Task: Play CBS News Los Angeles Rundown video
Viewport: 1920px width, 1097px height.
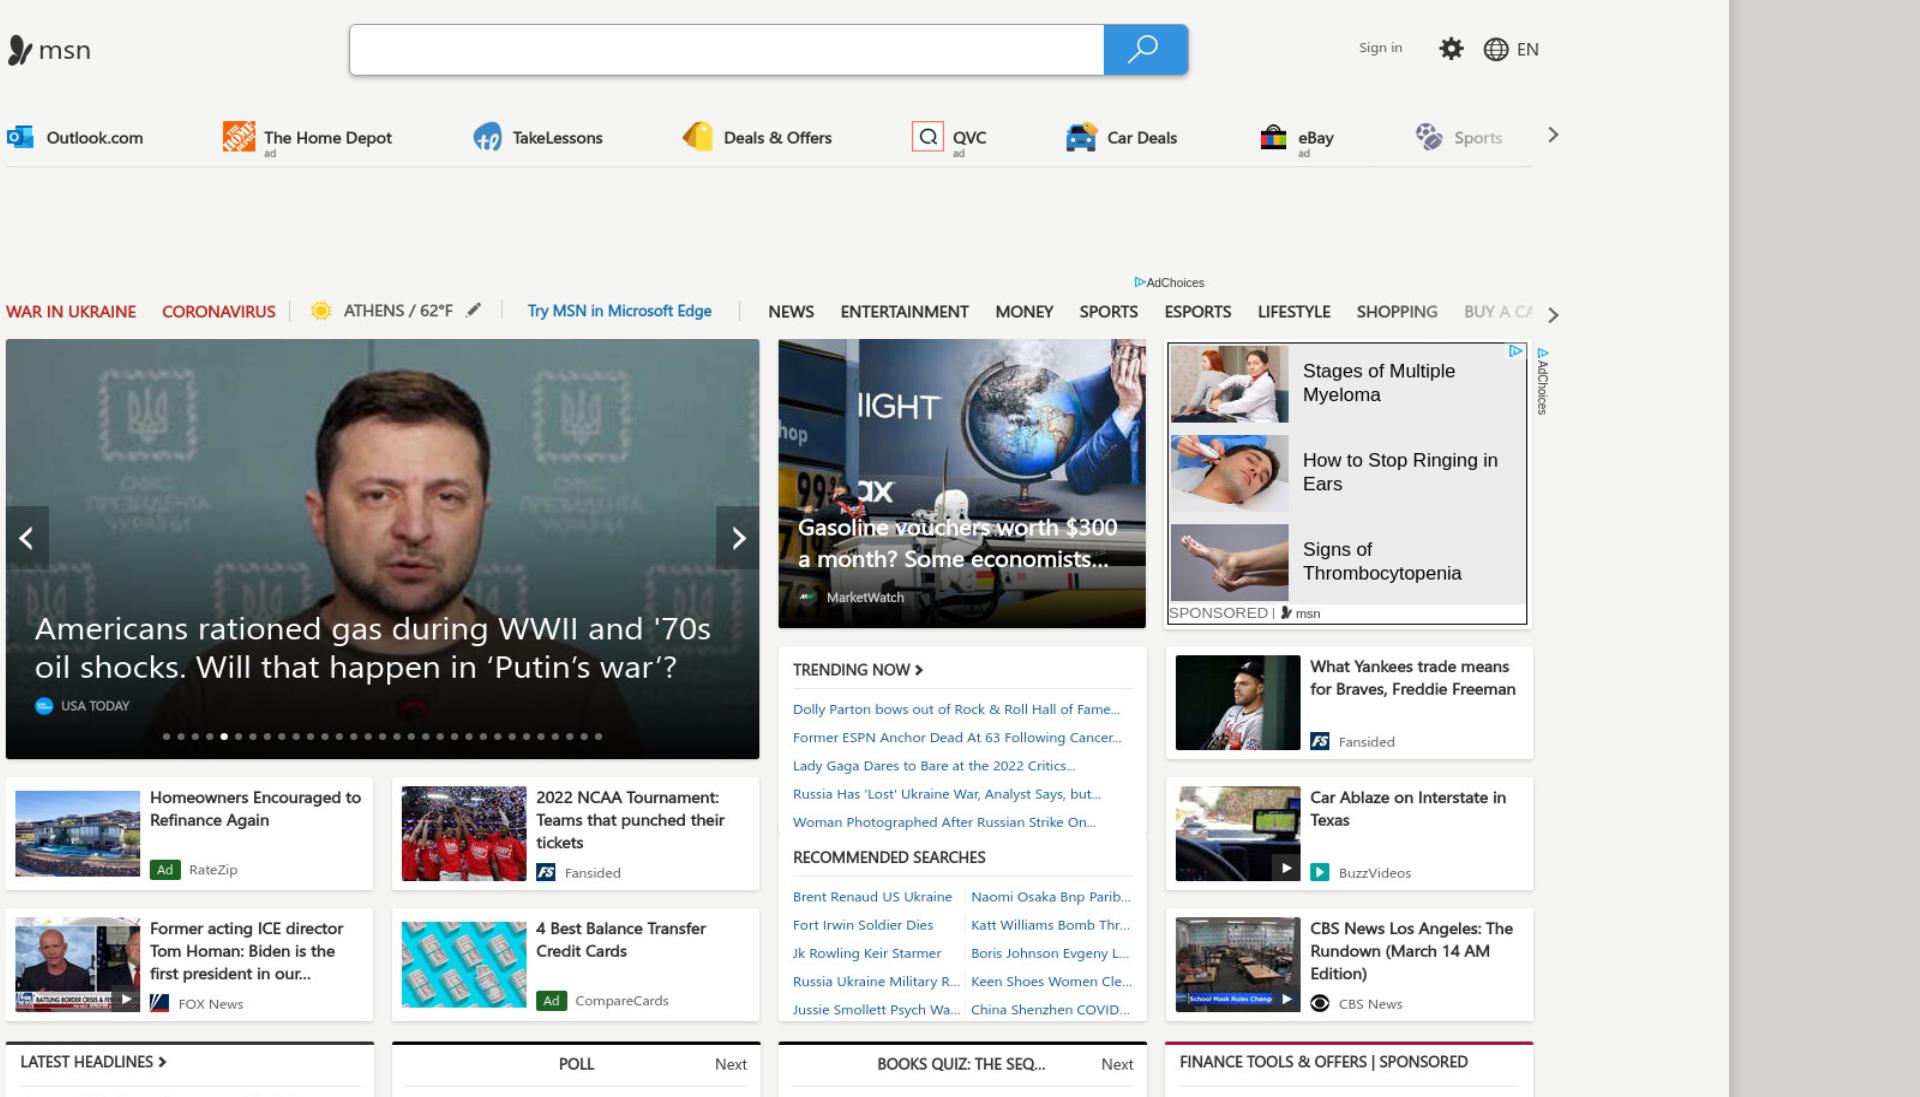Action: click(1286, 999)
